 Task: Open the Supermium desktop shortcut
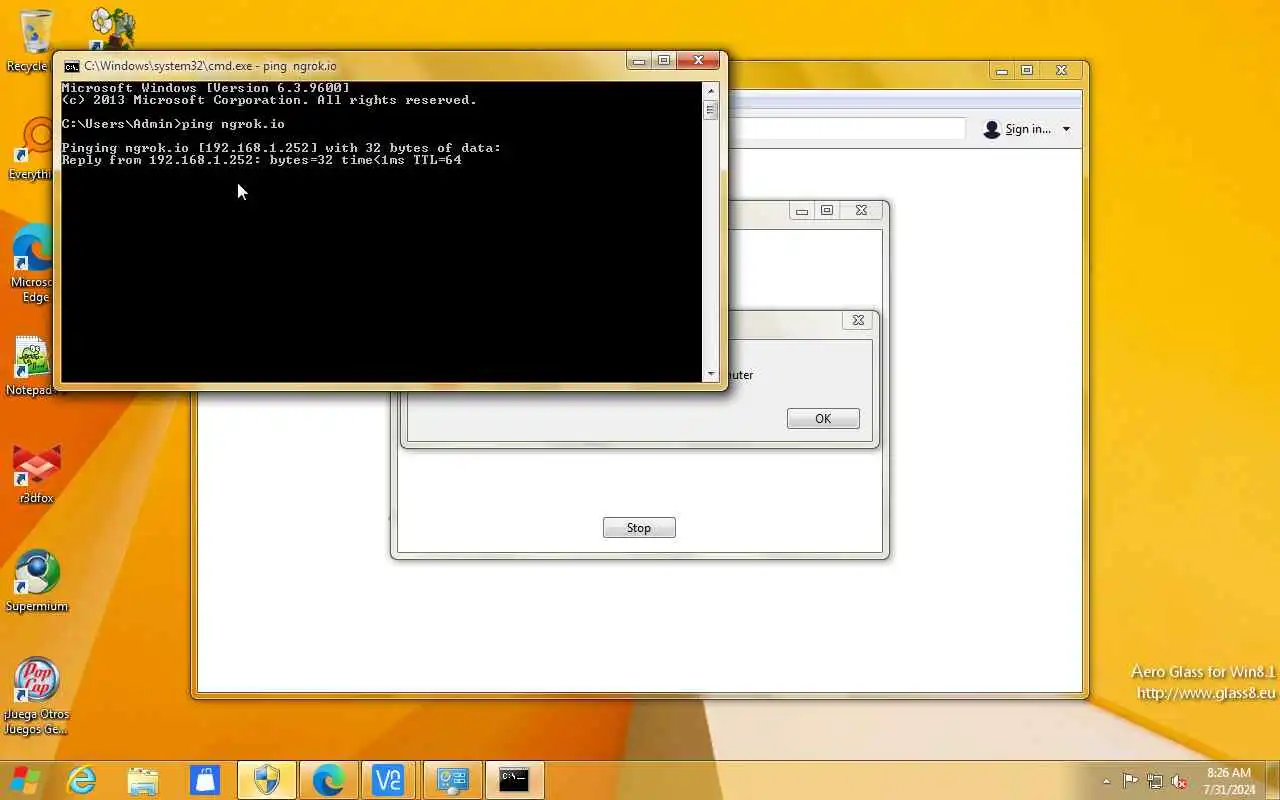36,582
